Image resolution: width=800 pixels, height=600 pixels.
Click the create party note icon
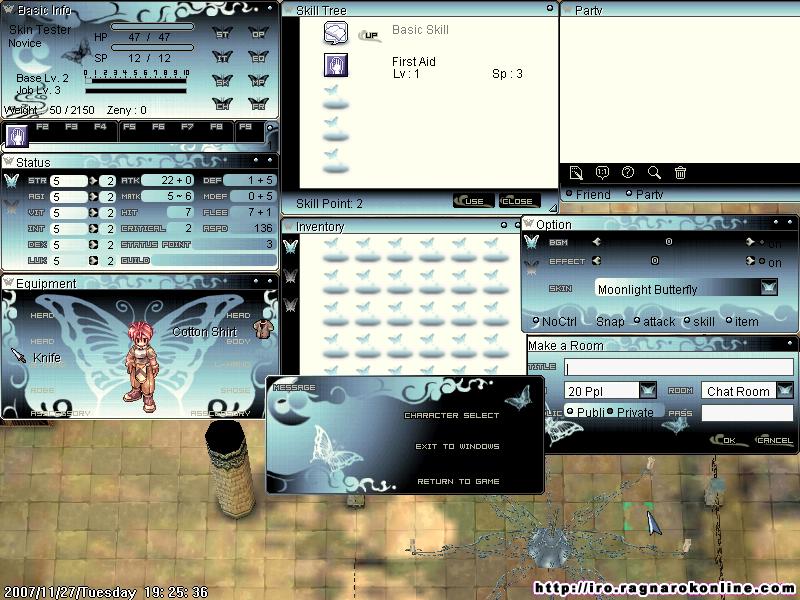[576, 173]
